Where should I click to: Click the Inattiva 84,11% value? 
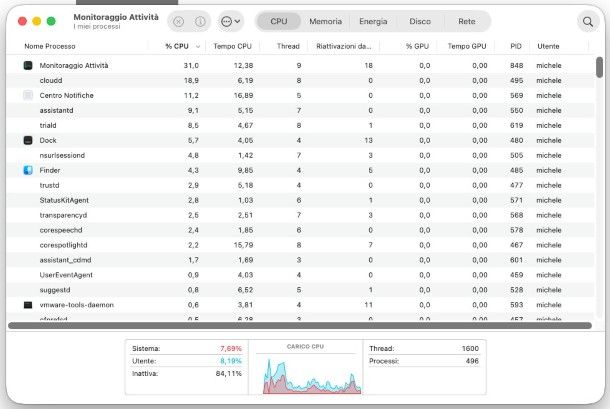pos(228,374)
